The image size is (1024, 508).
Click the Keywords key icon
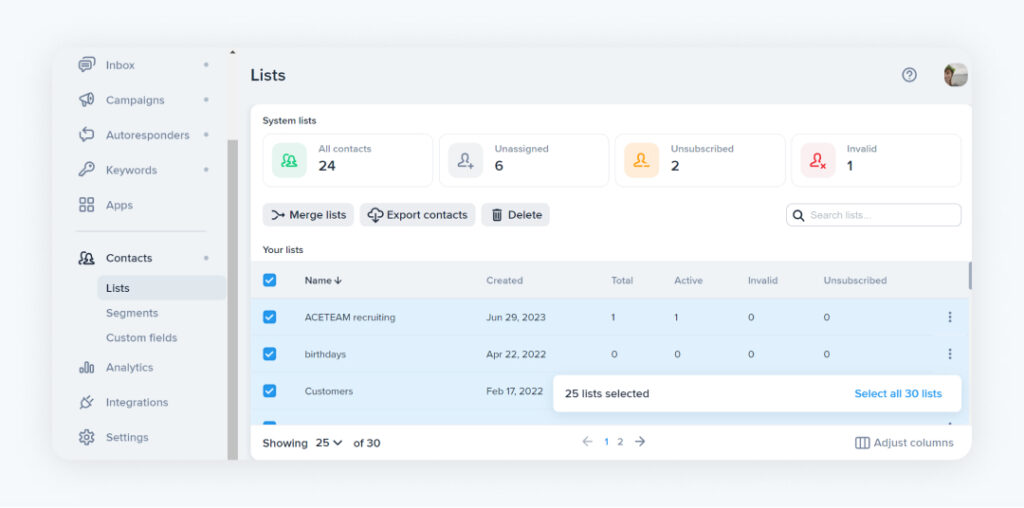point(87,170)
